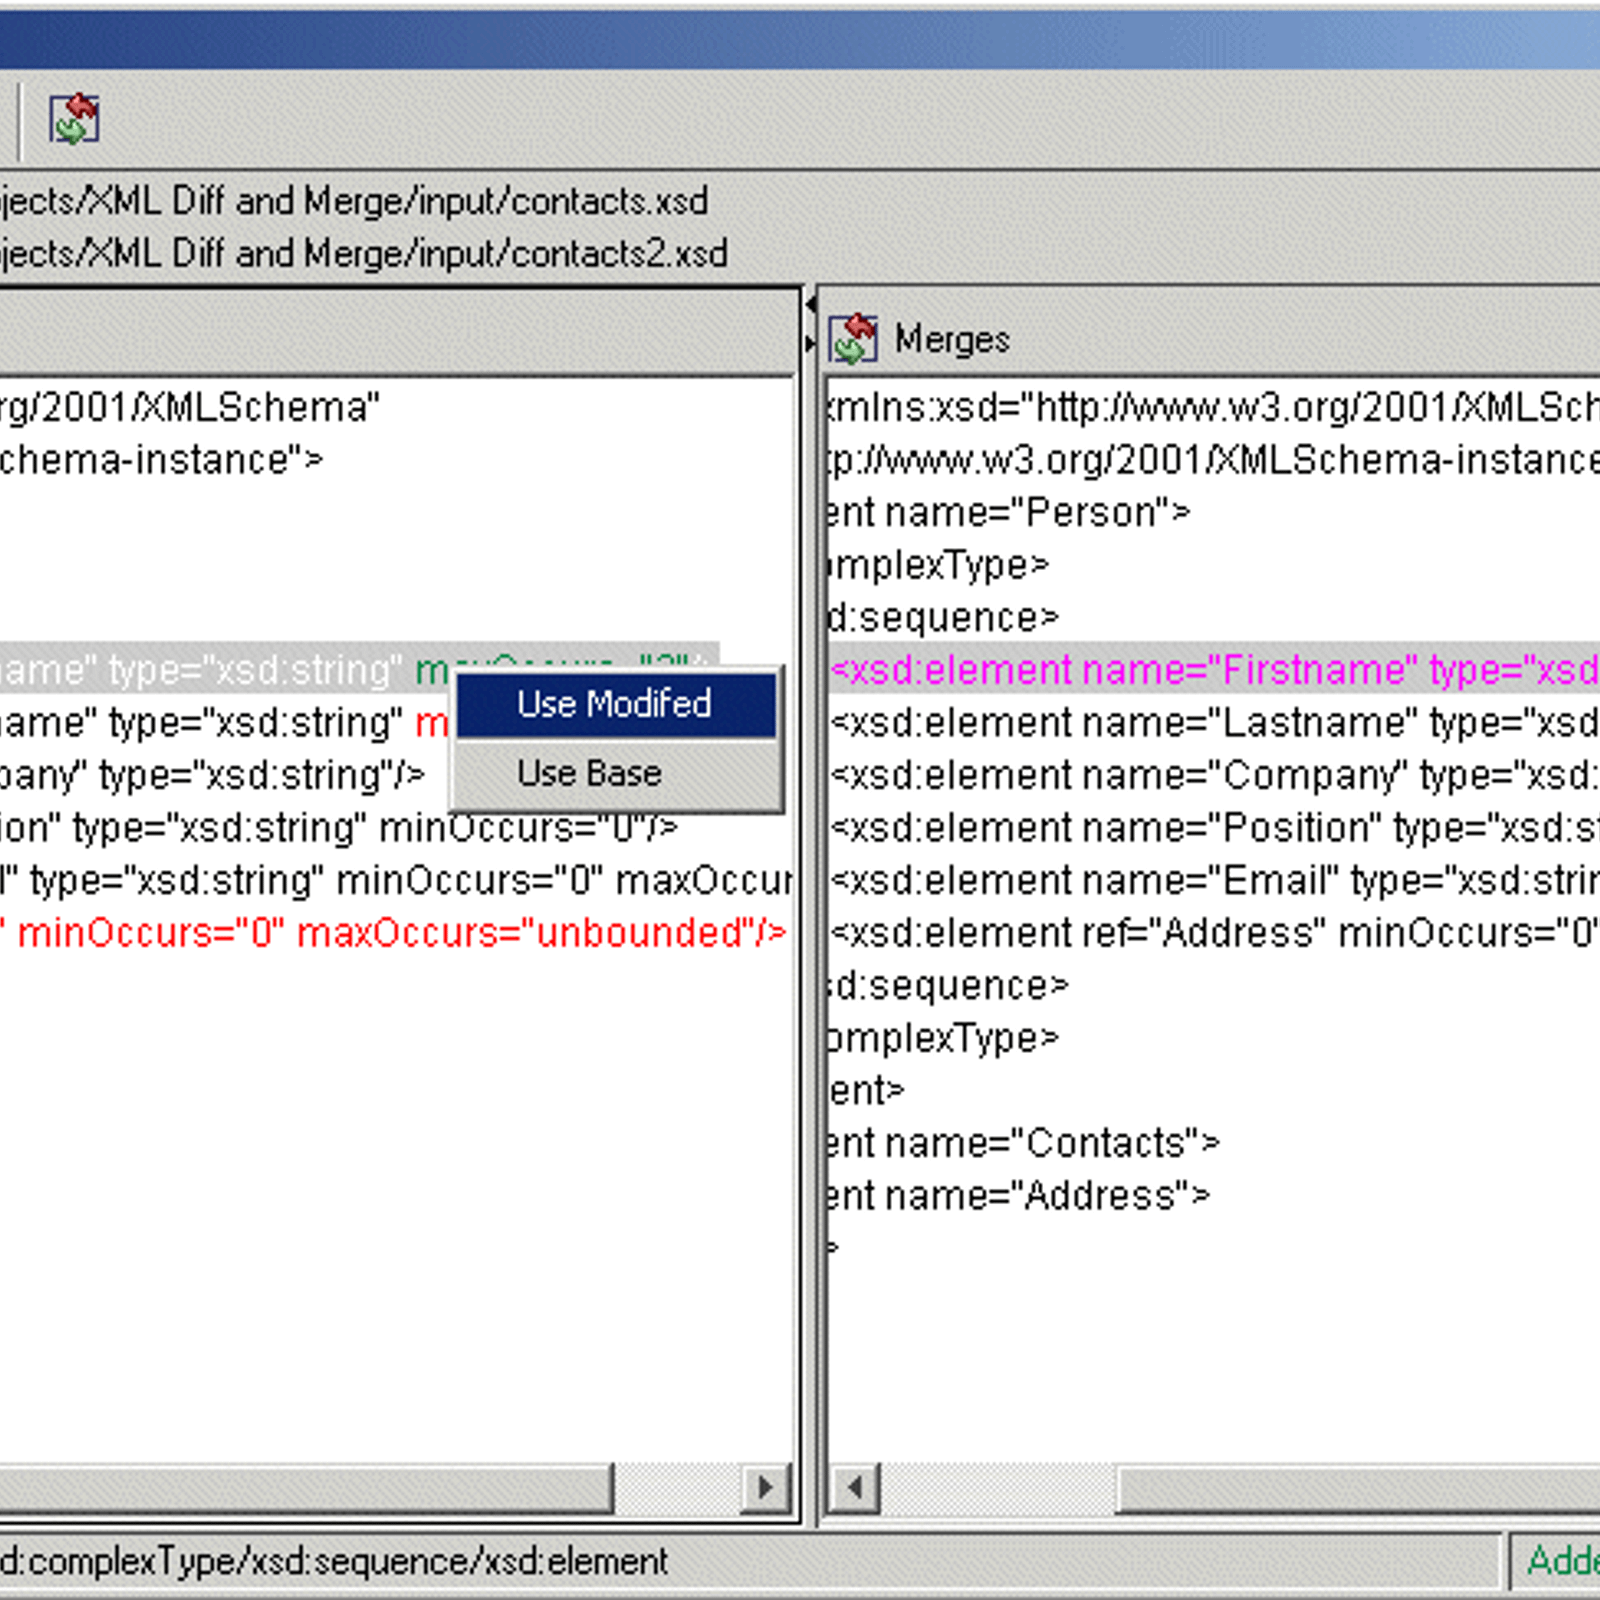
Task: Select the Position element line in Merges
Action: coord(1214,827)
